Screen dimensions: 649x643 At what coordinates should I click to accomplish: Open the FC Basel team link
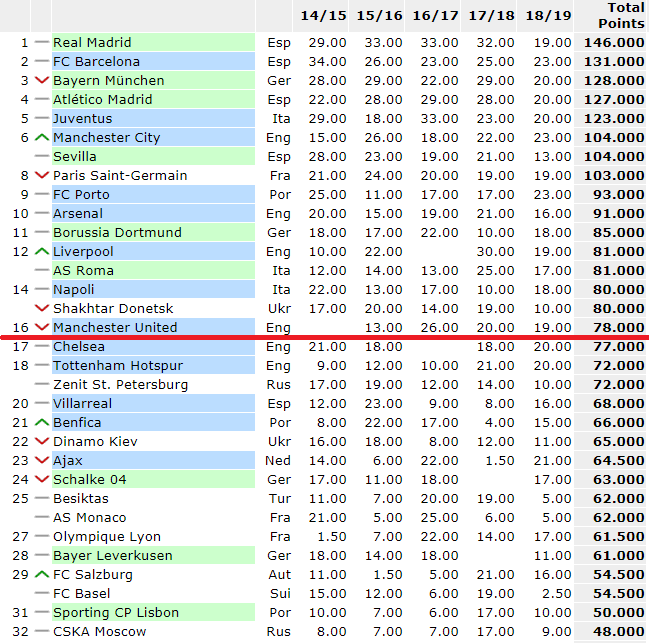82,593
